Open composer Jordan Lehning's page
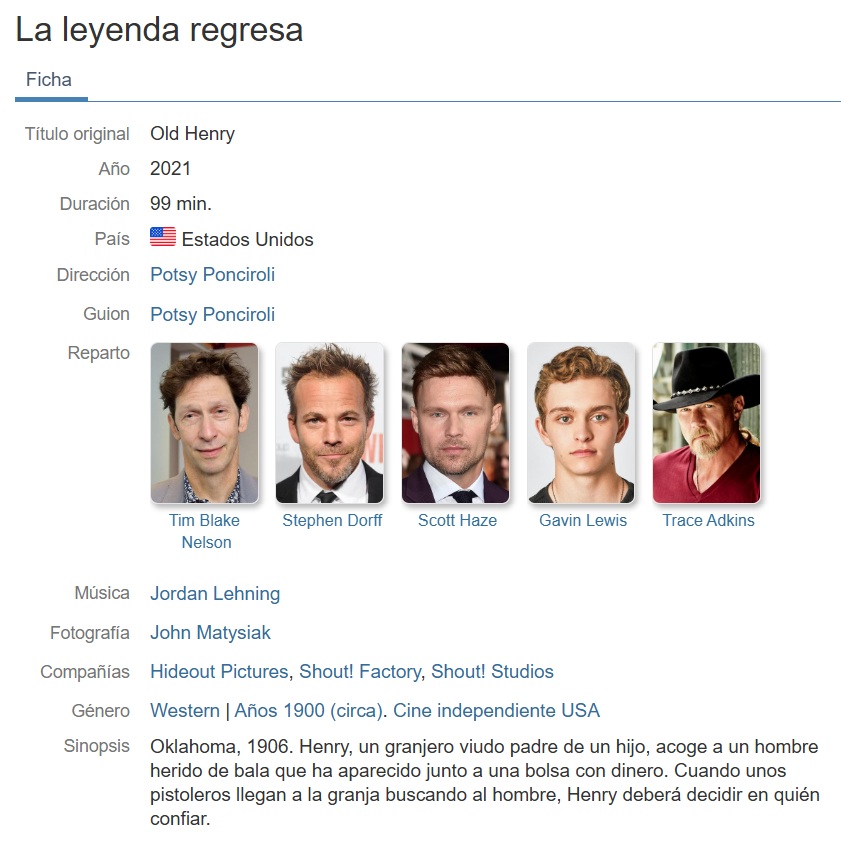This screenshot has height=843, width=841. (215, 594)
